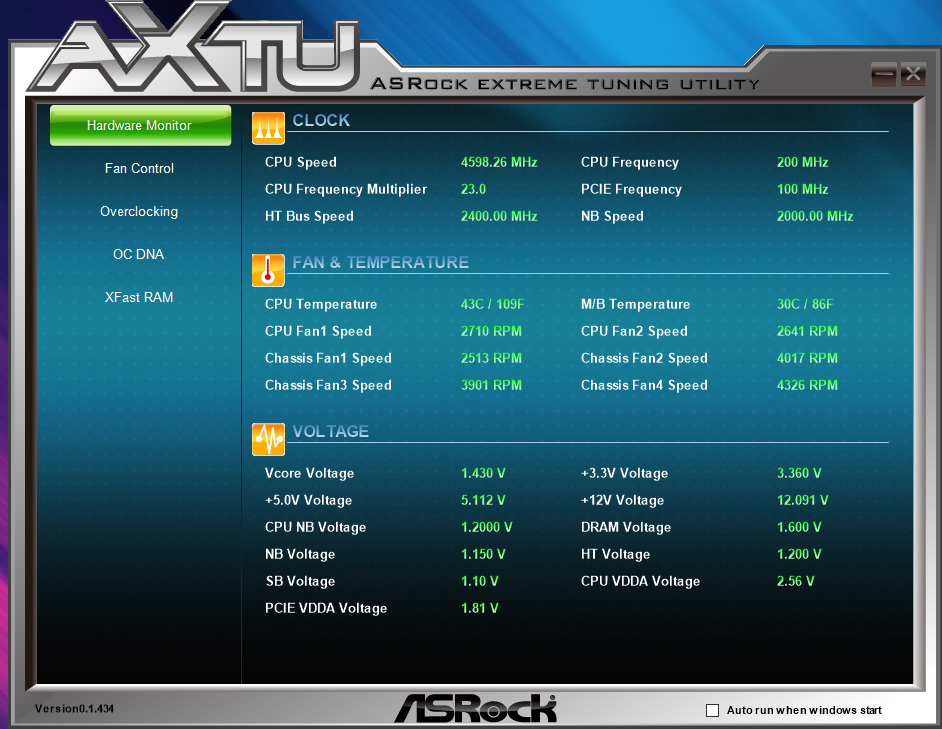Click the CPU Frequency Multiplier value 23.0
This screenshot has width=942, height=729.
473,189
